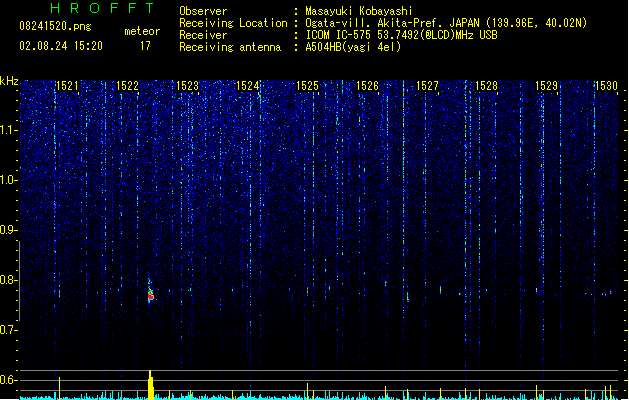Click the 0.9 kHz axis label
Screen dimensions: 629x400
point(8,230)
